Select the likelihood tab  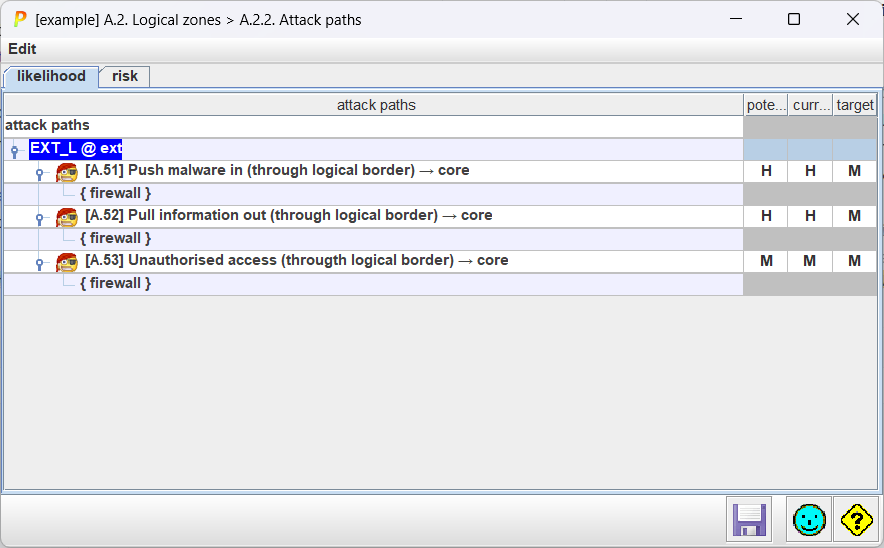51,76
